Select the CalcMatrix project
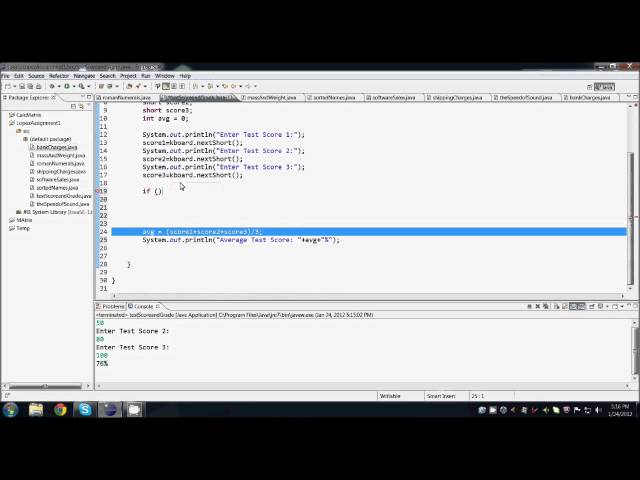The width and height of the screenshot is (640, 480). pyautogui.click(x=25, y=115)
